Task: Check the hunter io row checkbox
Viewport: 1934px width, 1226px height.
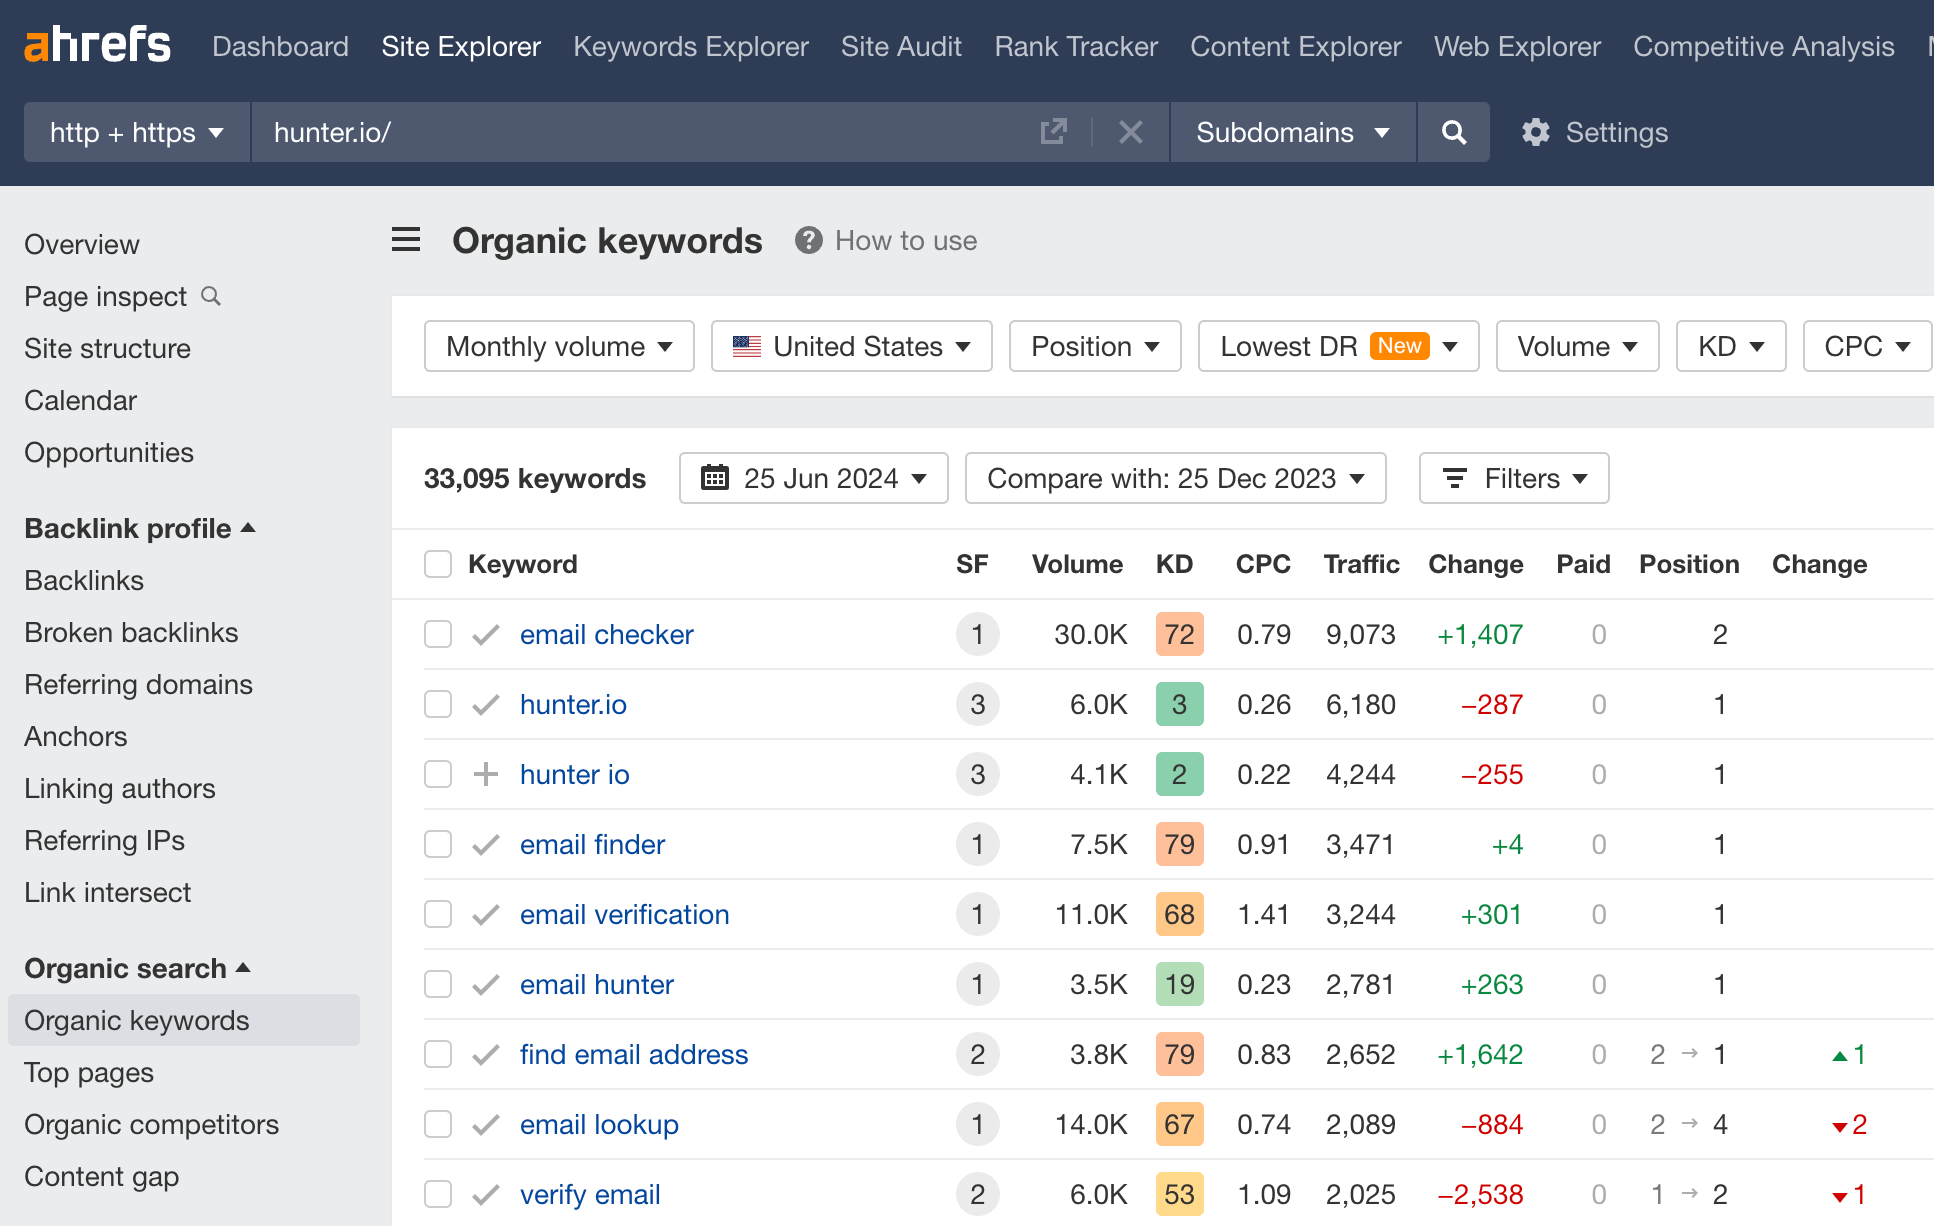Action: coord(438,774)
